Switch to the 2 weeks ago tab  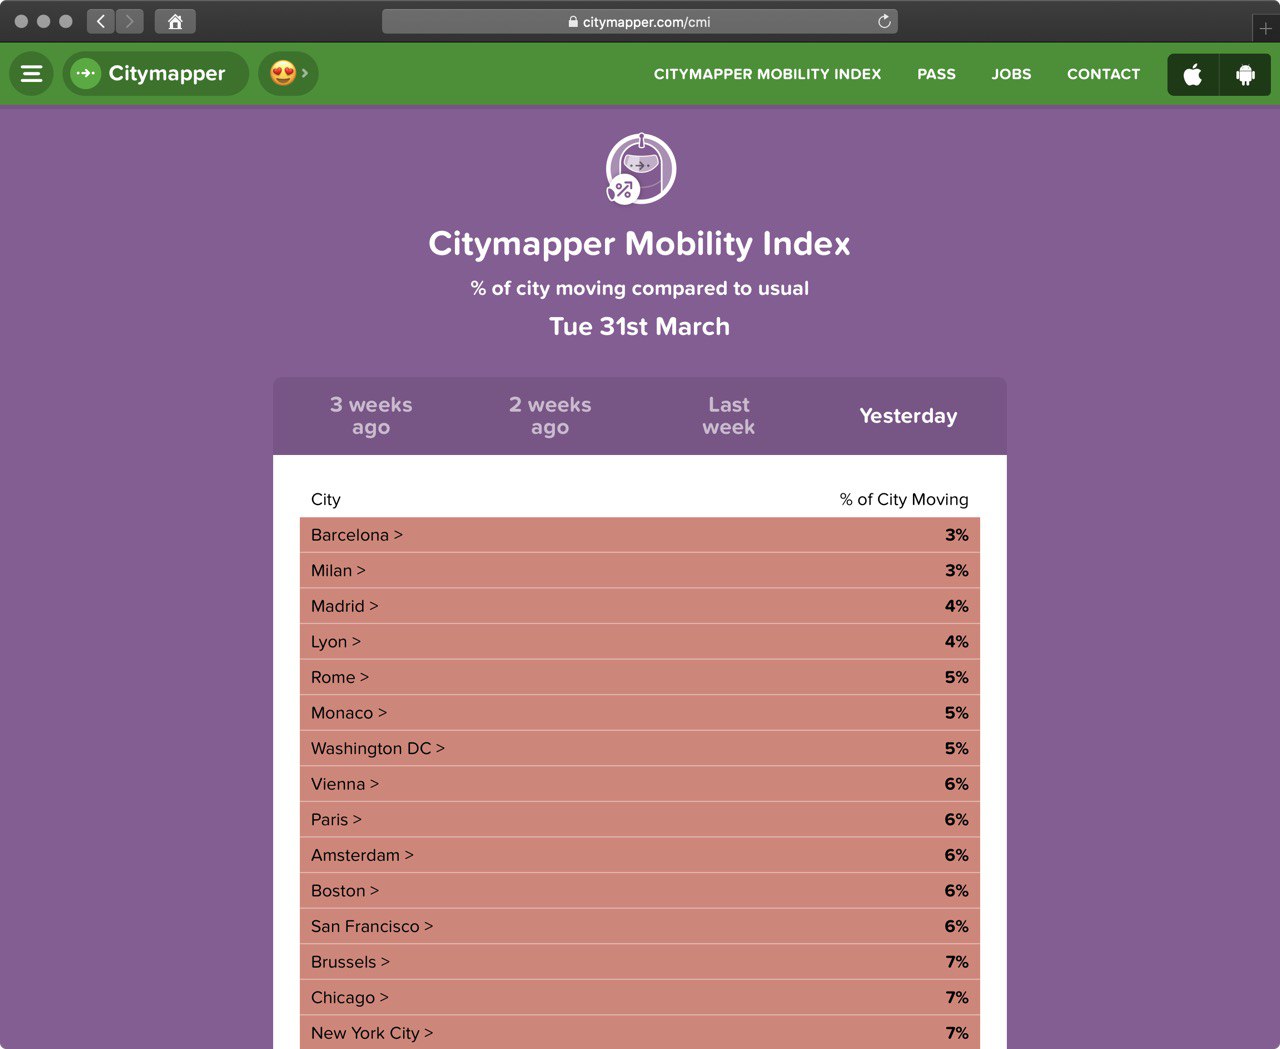(550, 416)
